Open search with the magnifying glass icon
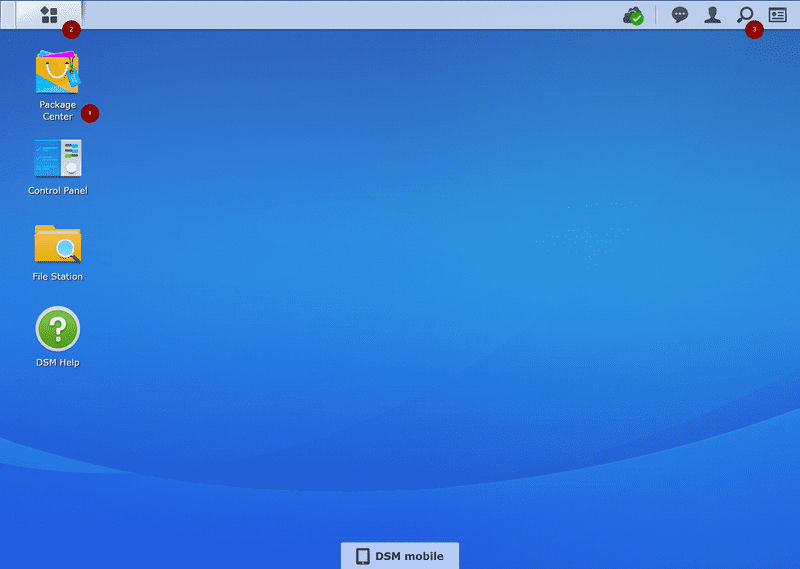 (x=745, y=15)
